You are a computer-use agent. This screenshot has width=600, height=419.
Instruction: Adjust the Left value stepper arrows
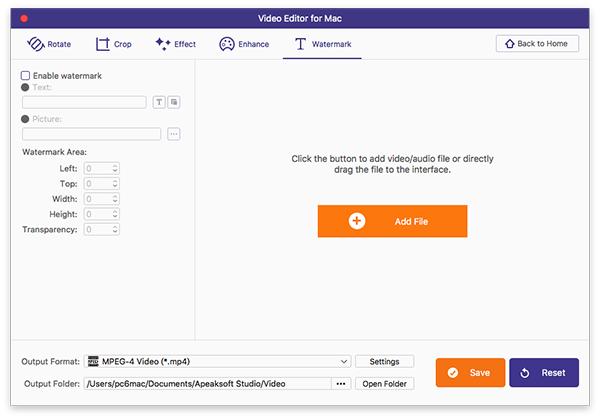[x=115, y=168]
